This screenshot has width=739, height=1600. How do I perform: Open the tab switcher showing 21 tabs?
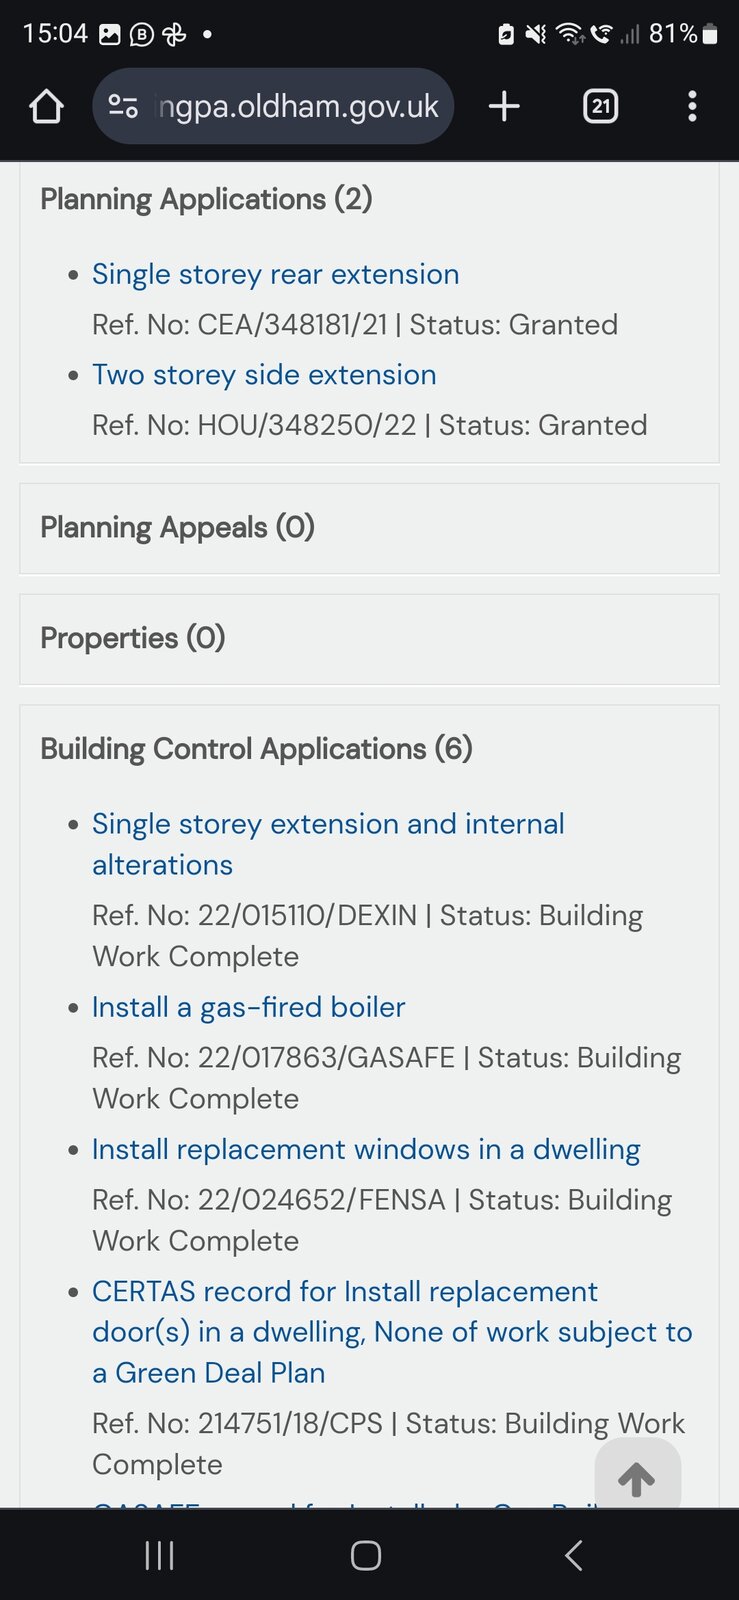tap(600, 106)
